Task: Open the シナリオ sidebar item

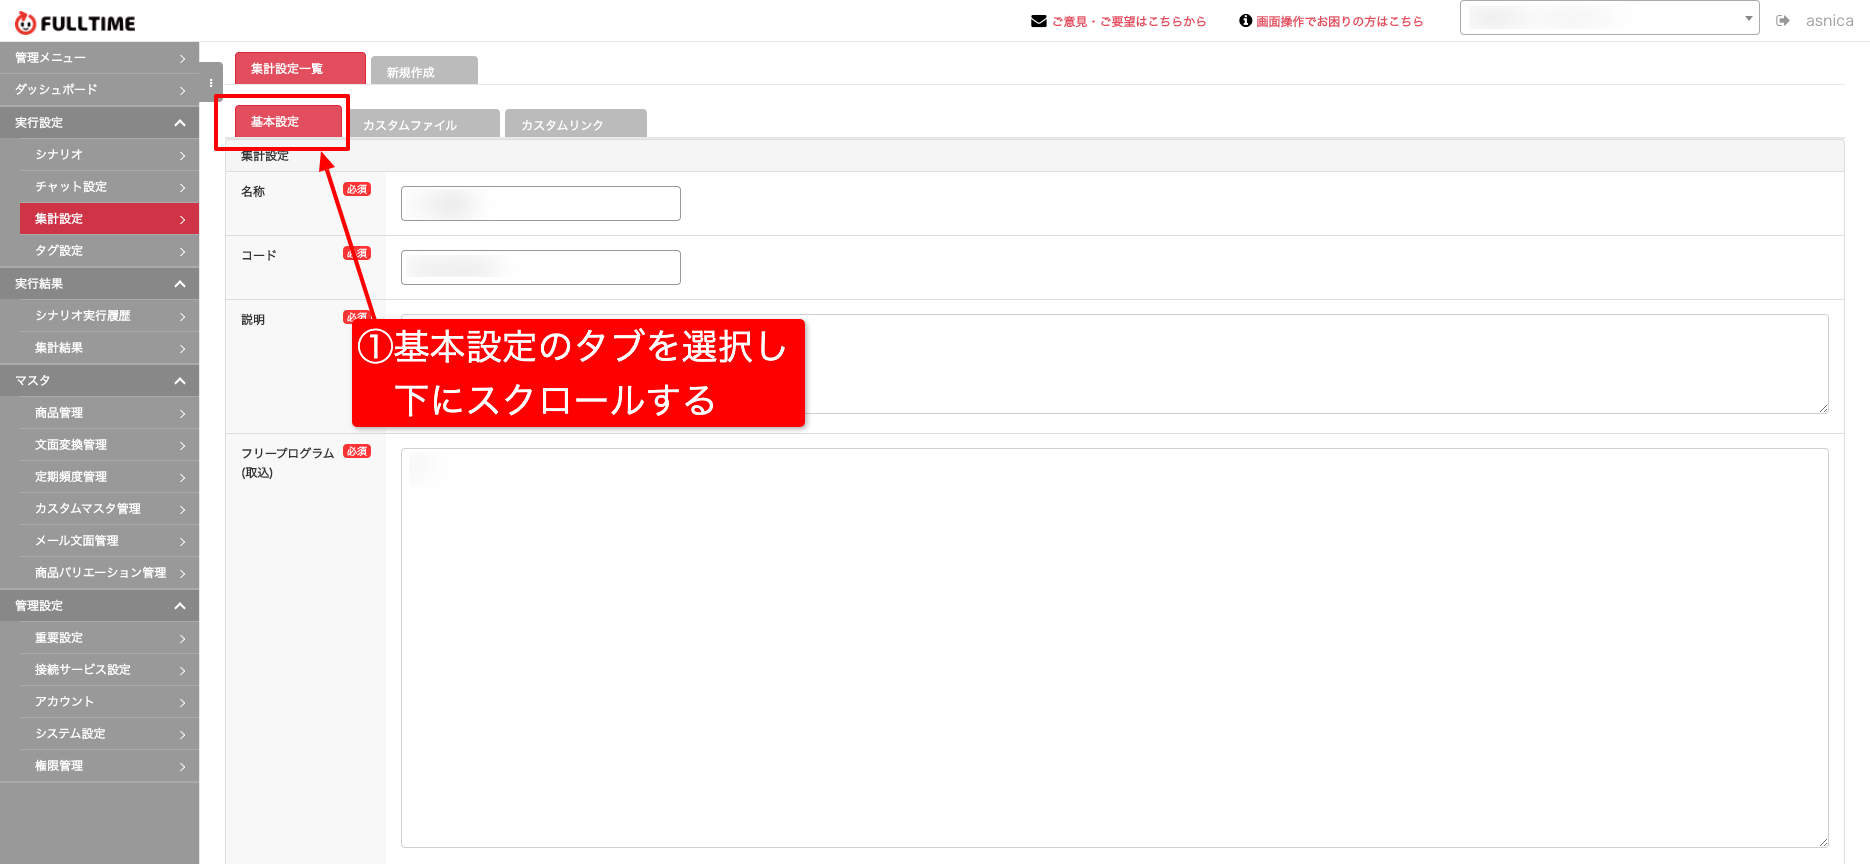Action: tap(110, 154)
